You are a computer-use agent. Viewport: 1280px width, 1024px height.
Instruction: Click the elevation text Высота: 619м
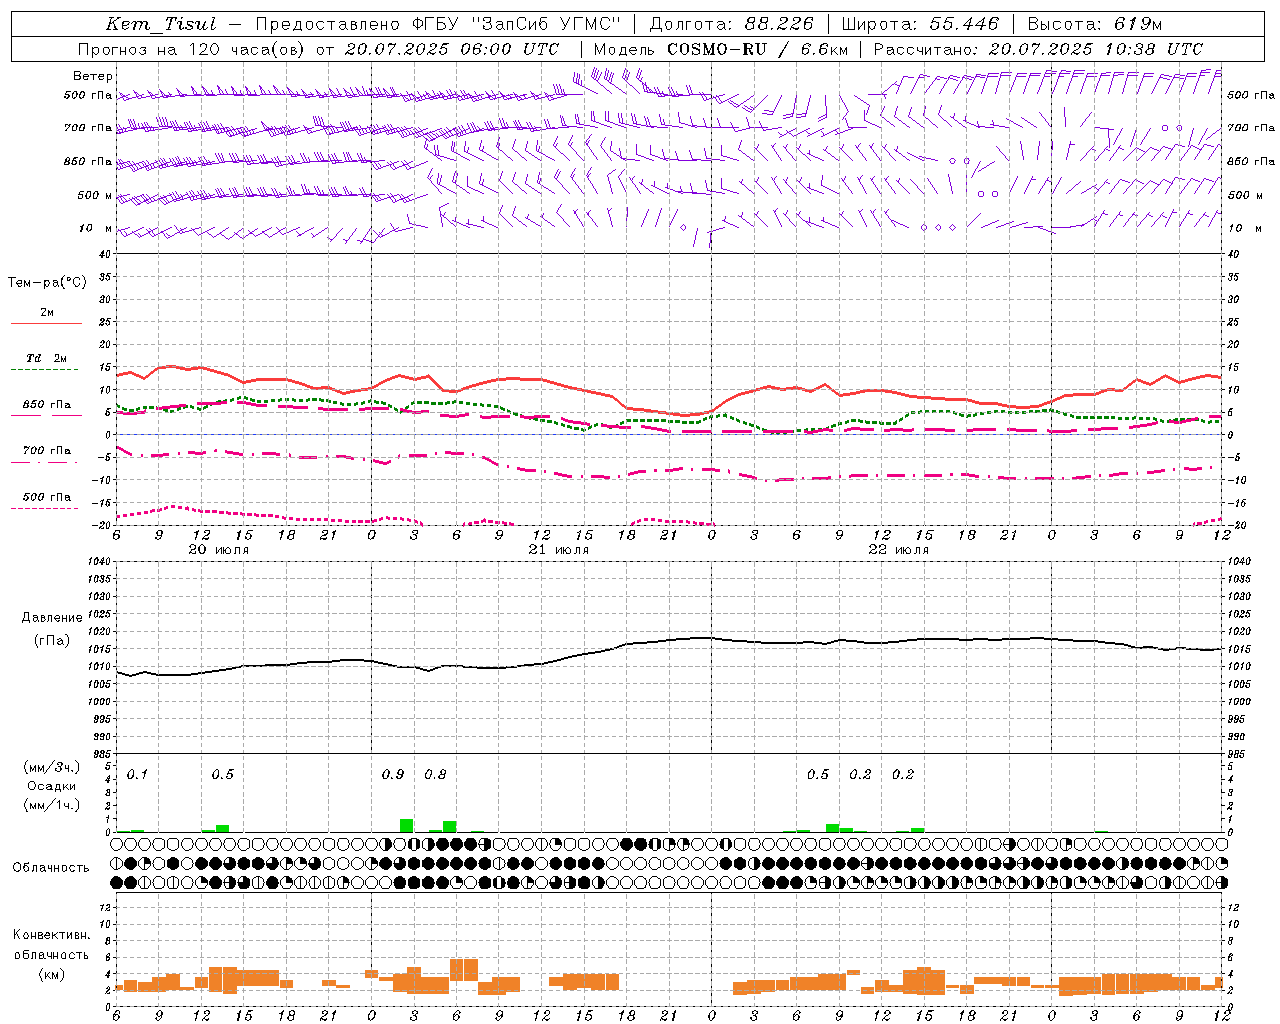1095,24
